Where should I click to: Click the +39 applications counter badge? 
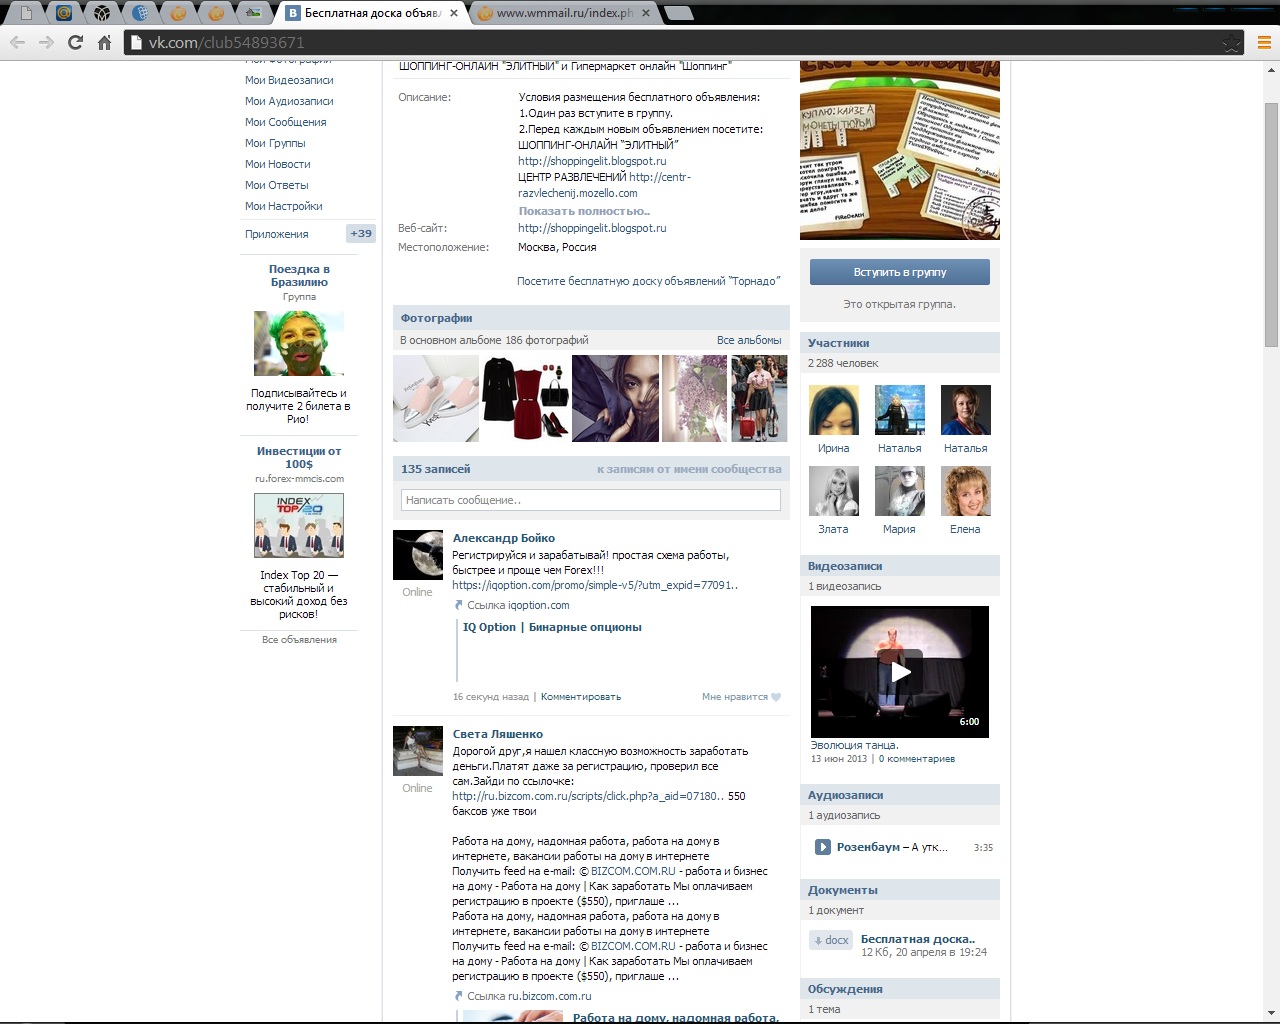[x=360, y=233]
